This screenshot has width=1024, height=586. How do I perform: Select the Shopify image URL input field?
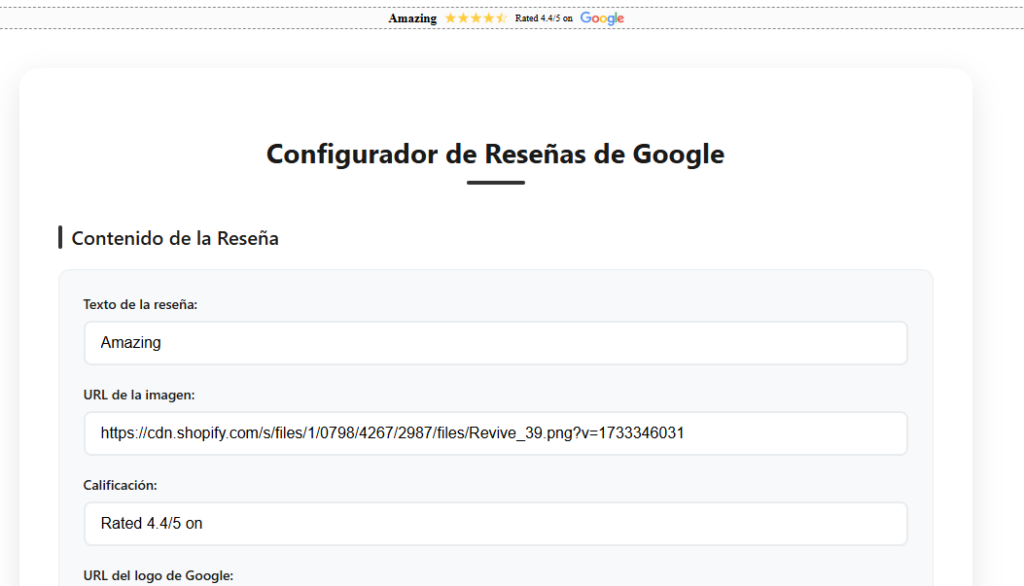pyautogui.click(x=496, y=433)
